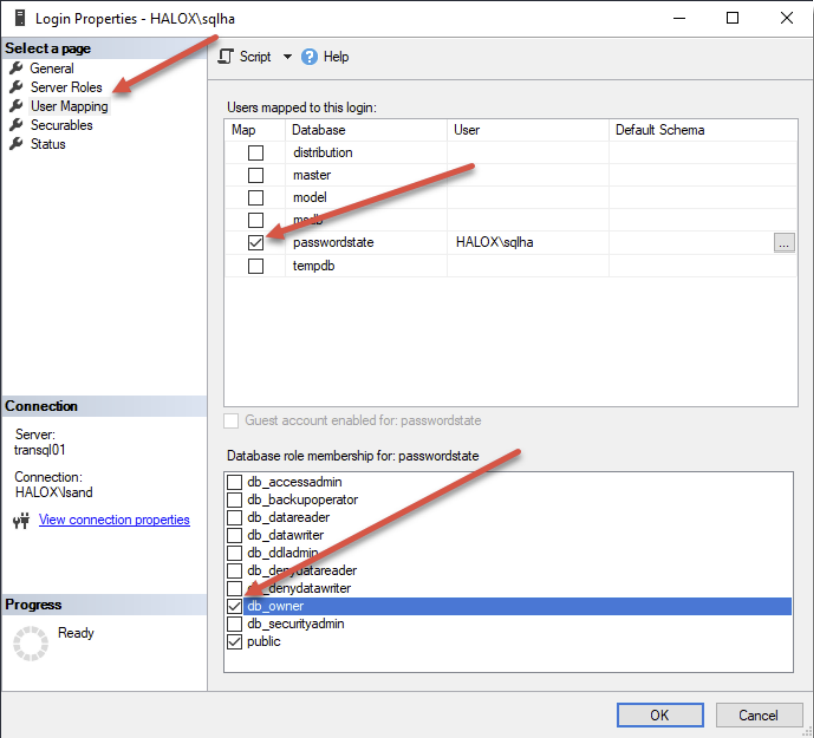Select the master database name

[x=311, y=175]
